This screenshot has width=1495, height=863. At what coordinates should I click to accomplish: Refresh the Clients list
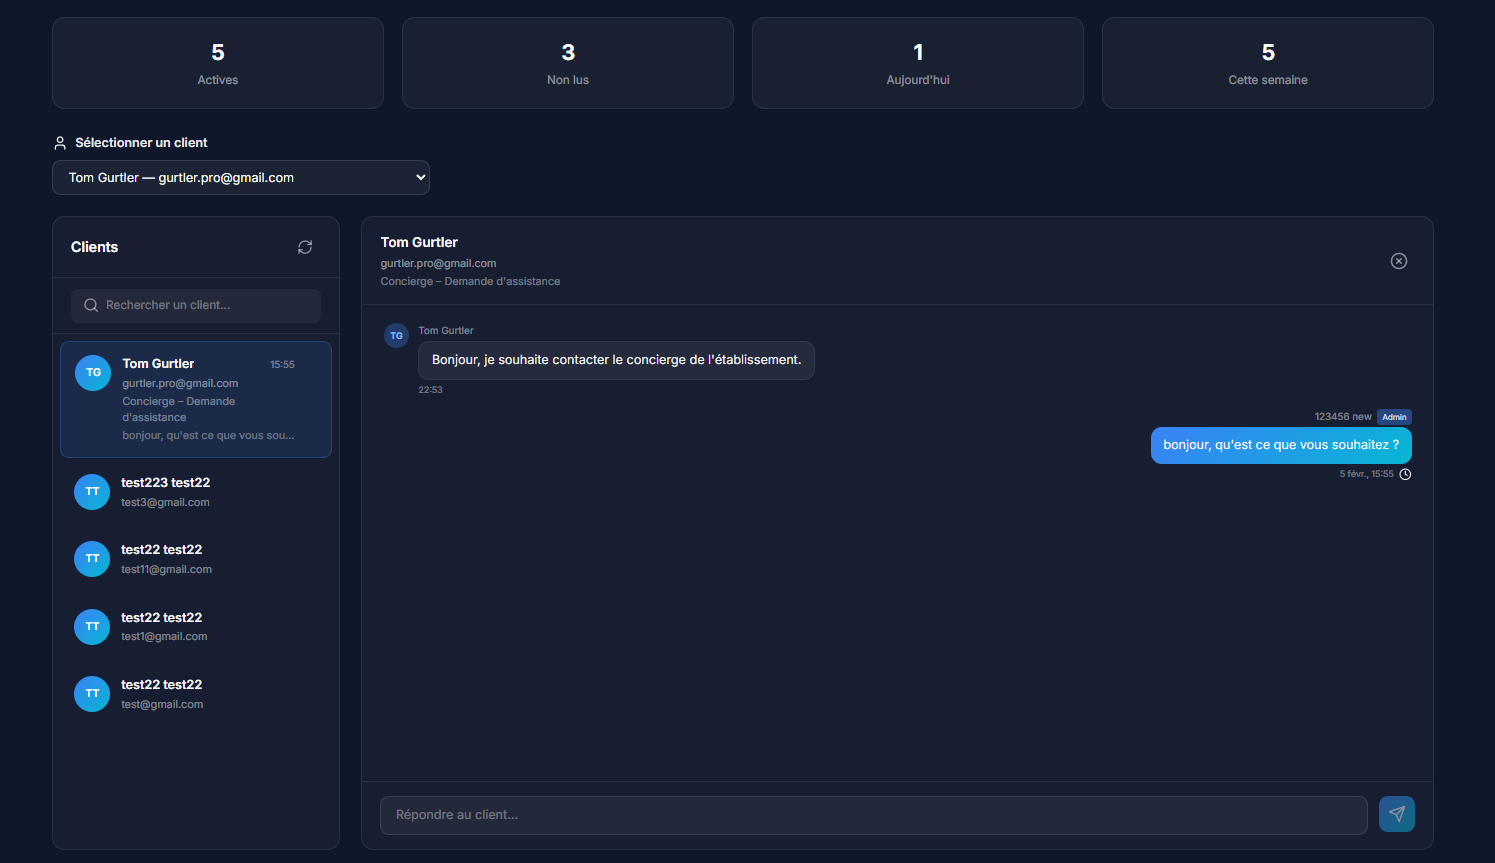pyautogui.click(x=305, y=247)
